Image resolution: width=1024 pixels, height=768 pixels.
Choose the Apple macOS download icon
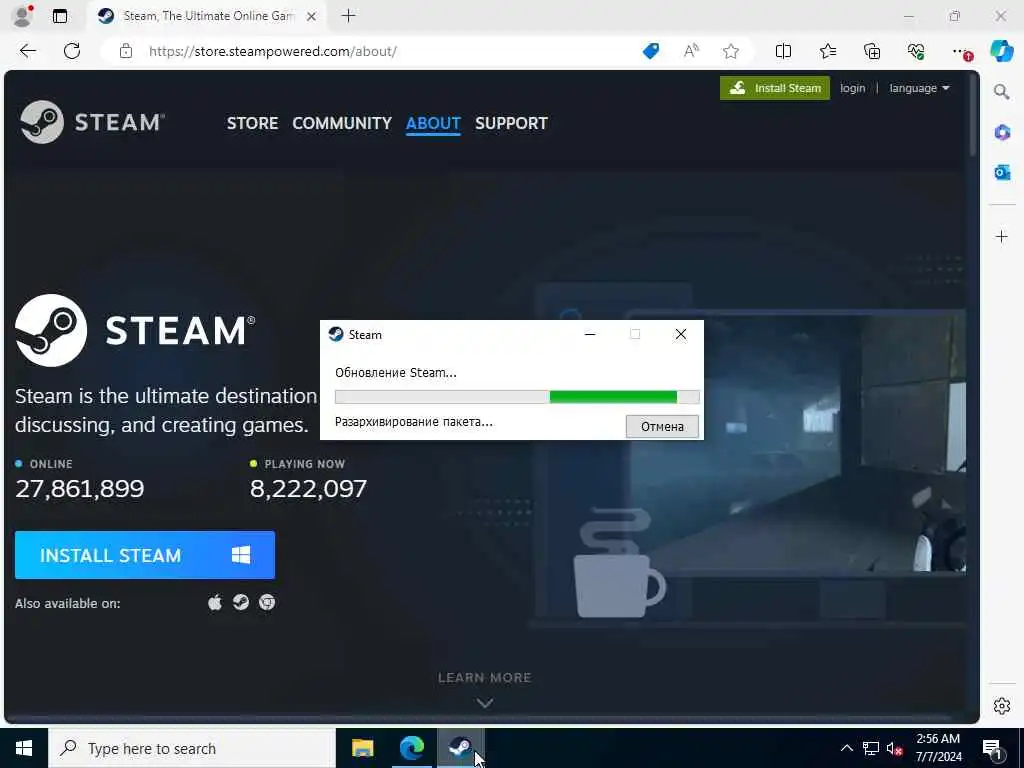[215, 602]
